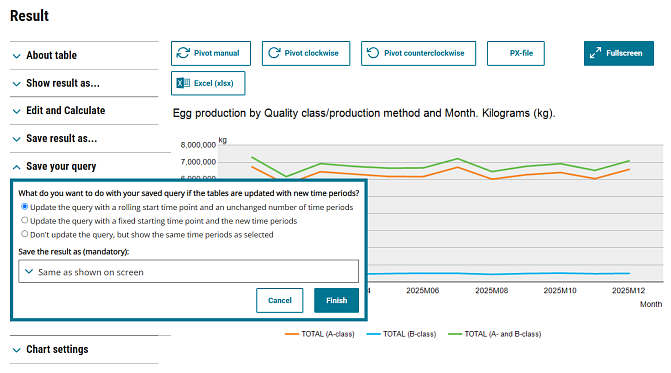Cancel the save query dialog

(x=279, y=300)
